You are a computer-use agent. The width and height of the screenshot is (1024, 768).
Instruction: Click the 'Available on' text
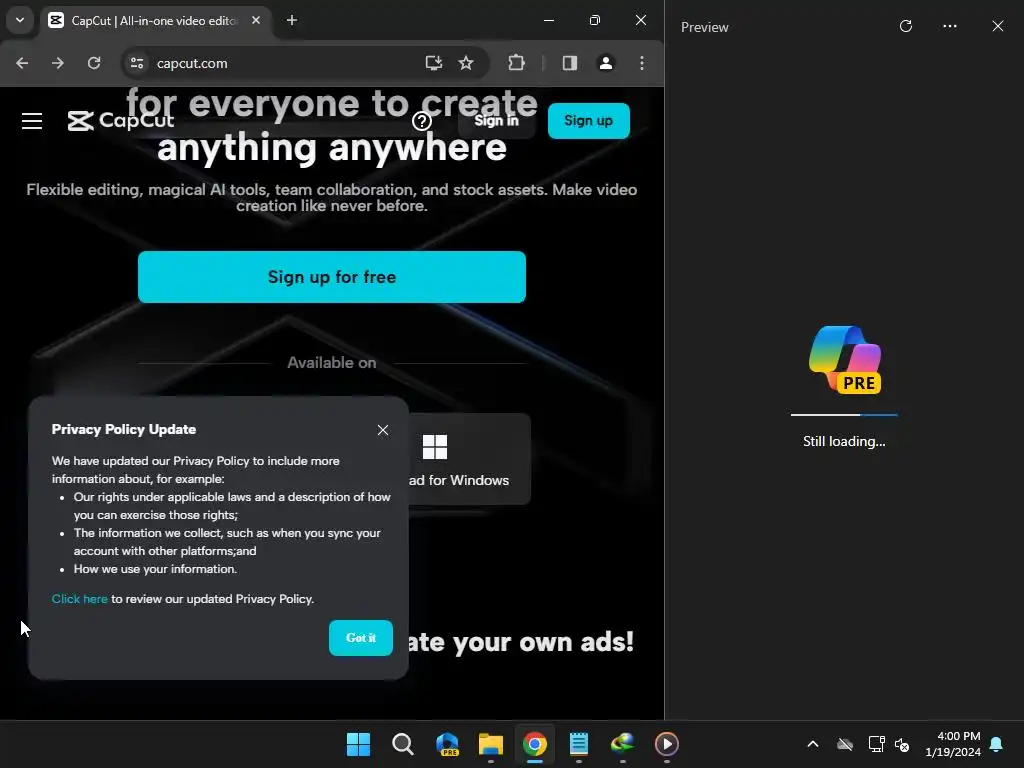(x=332, y=362)
